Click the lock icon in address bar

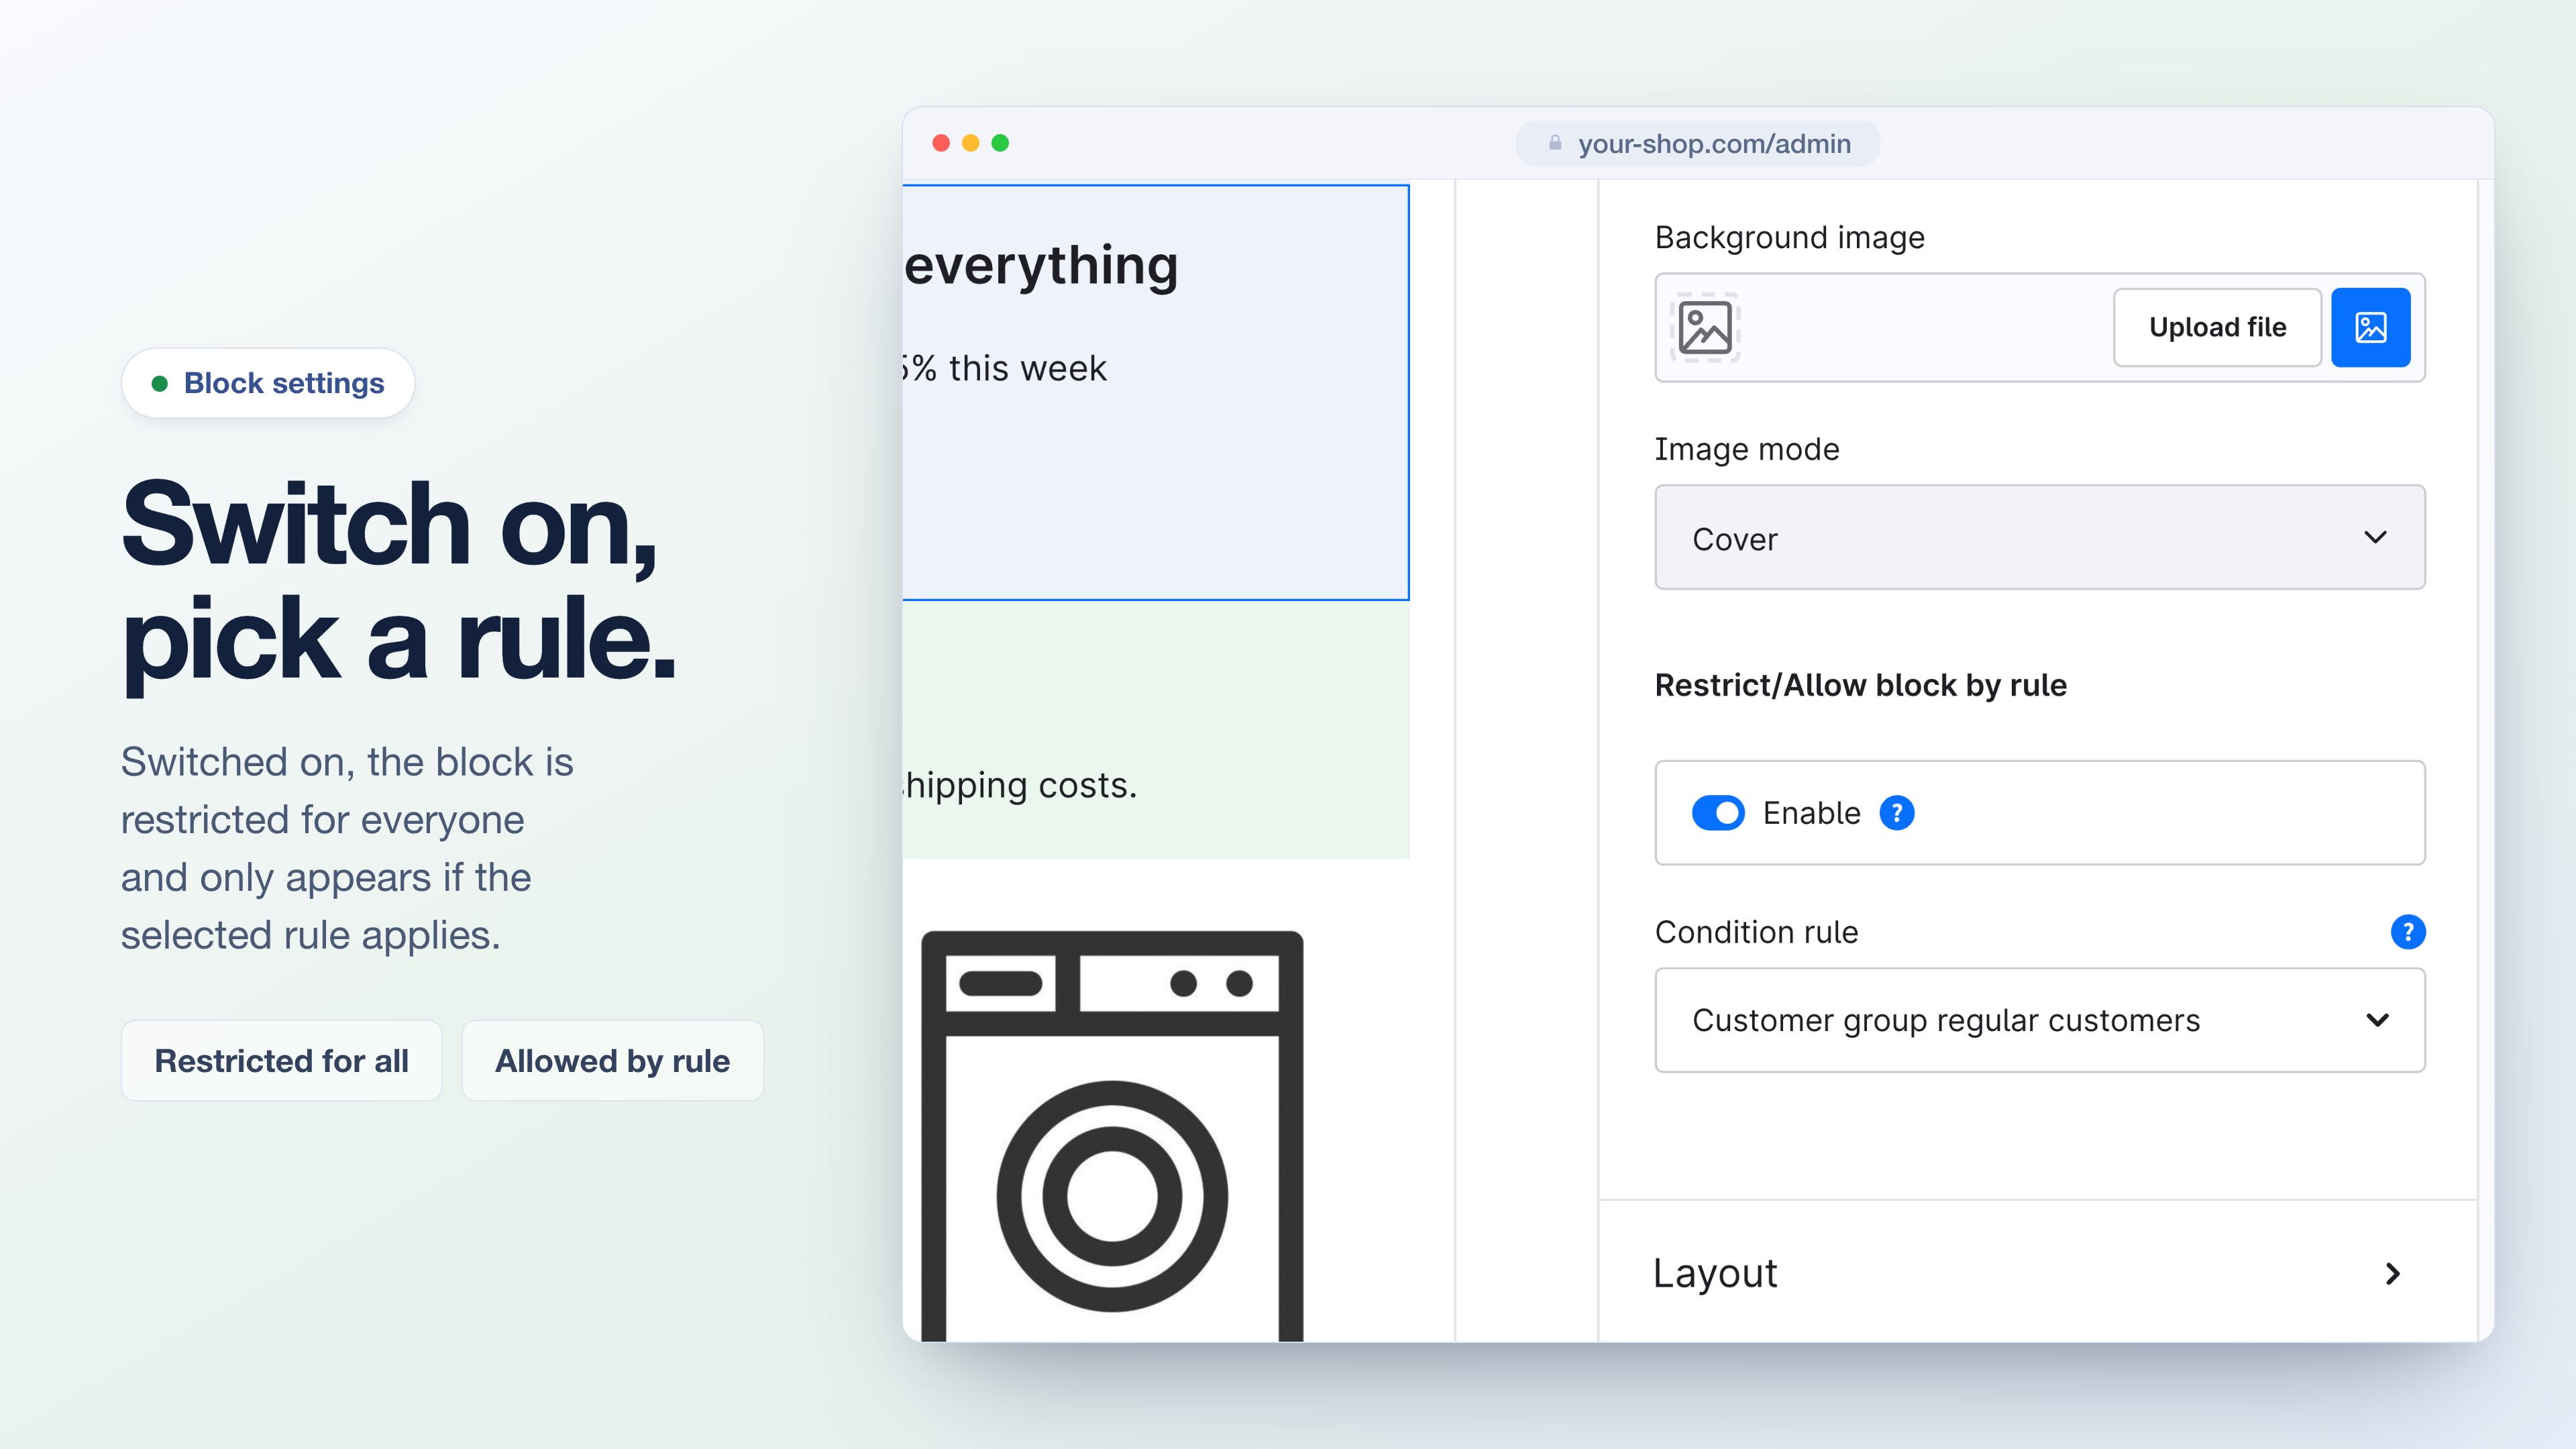click(1555, 143)
